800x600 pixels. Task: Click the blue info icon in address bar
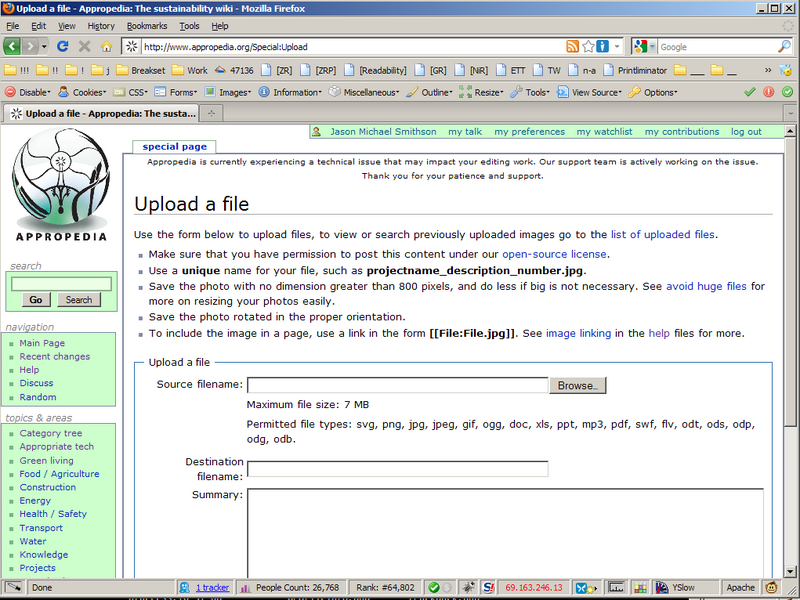tap(603, 46)
